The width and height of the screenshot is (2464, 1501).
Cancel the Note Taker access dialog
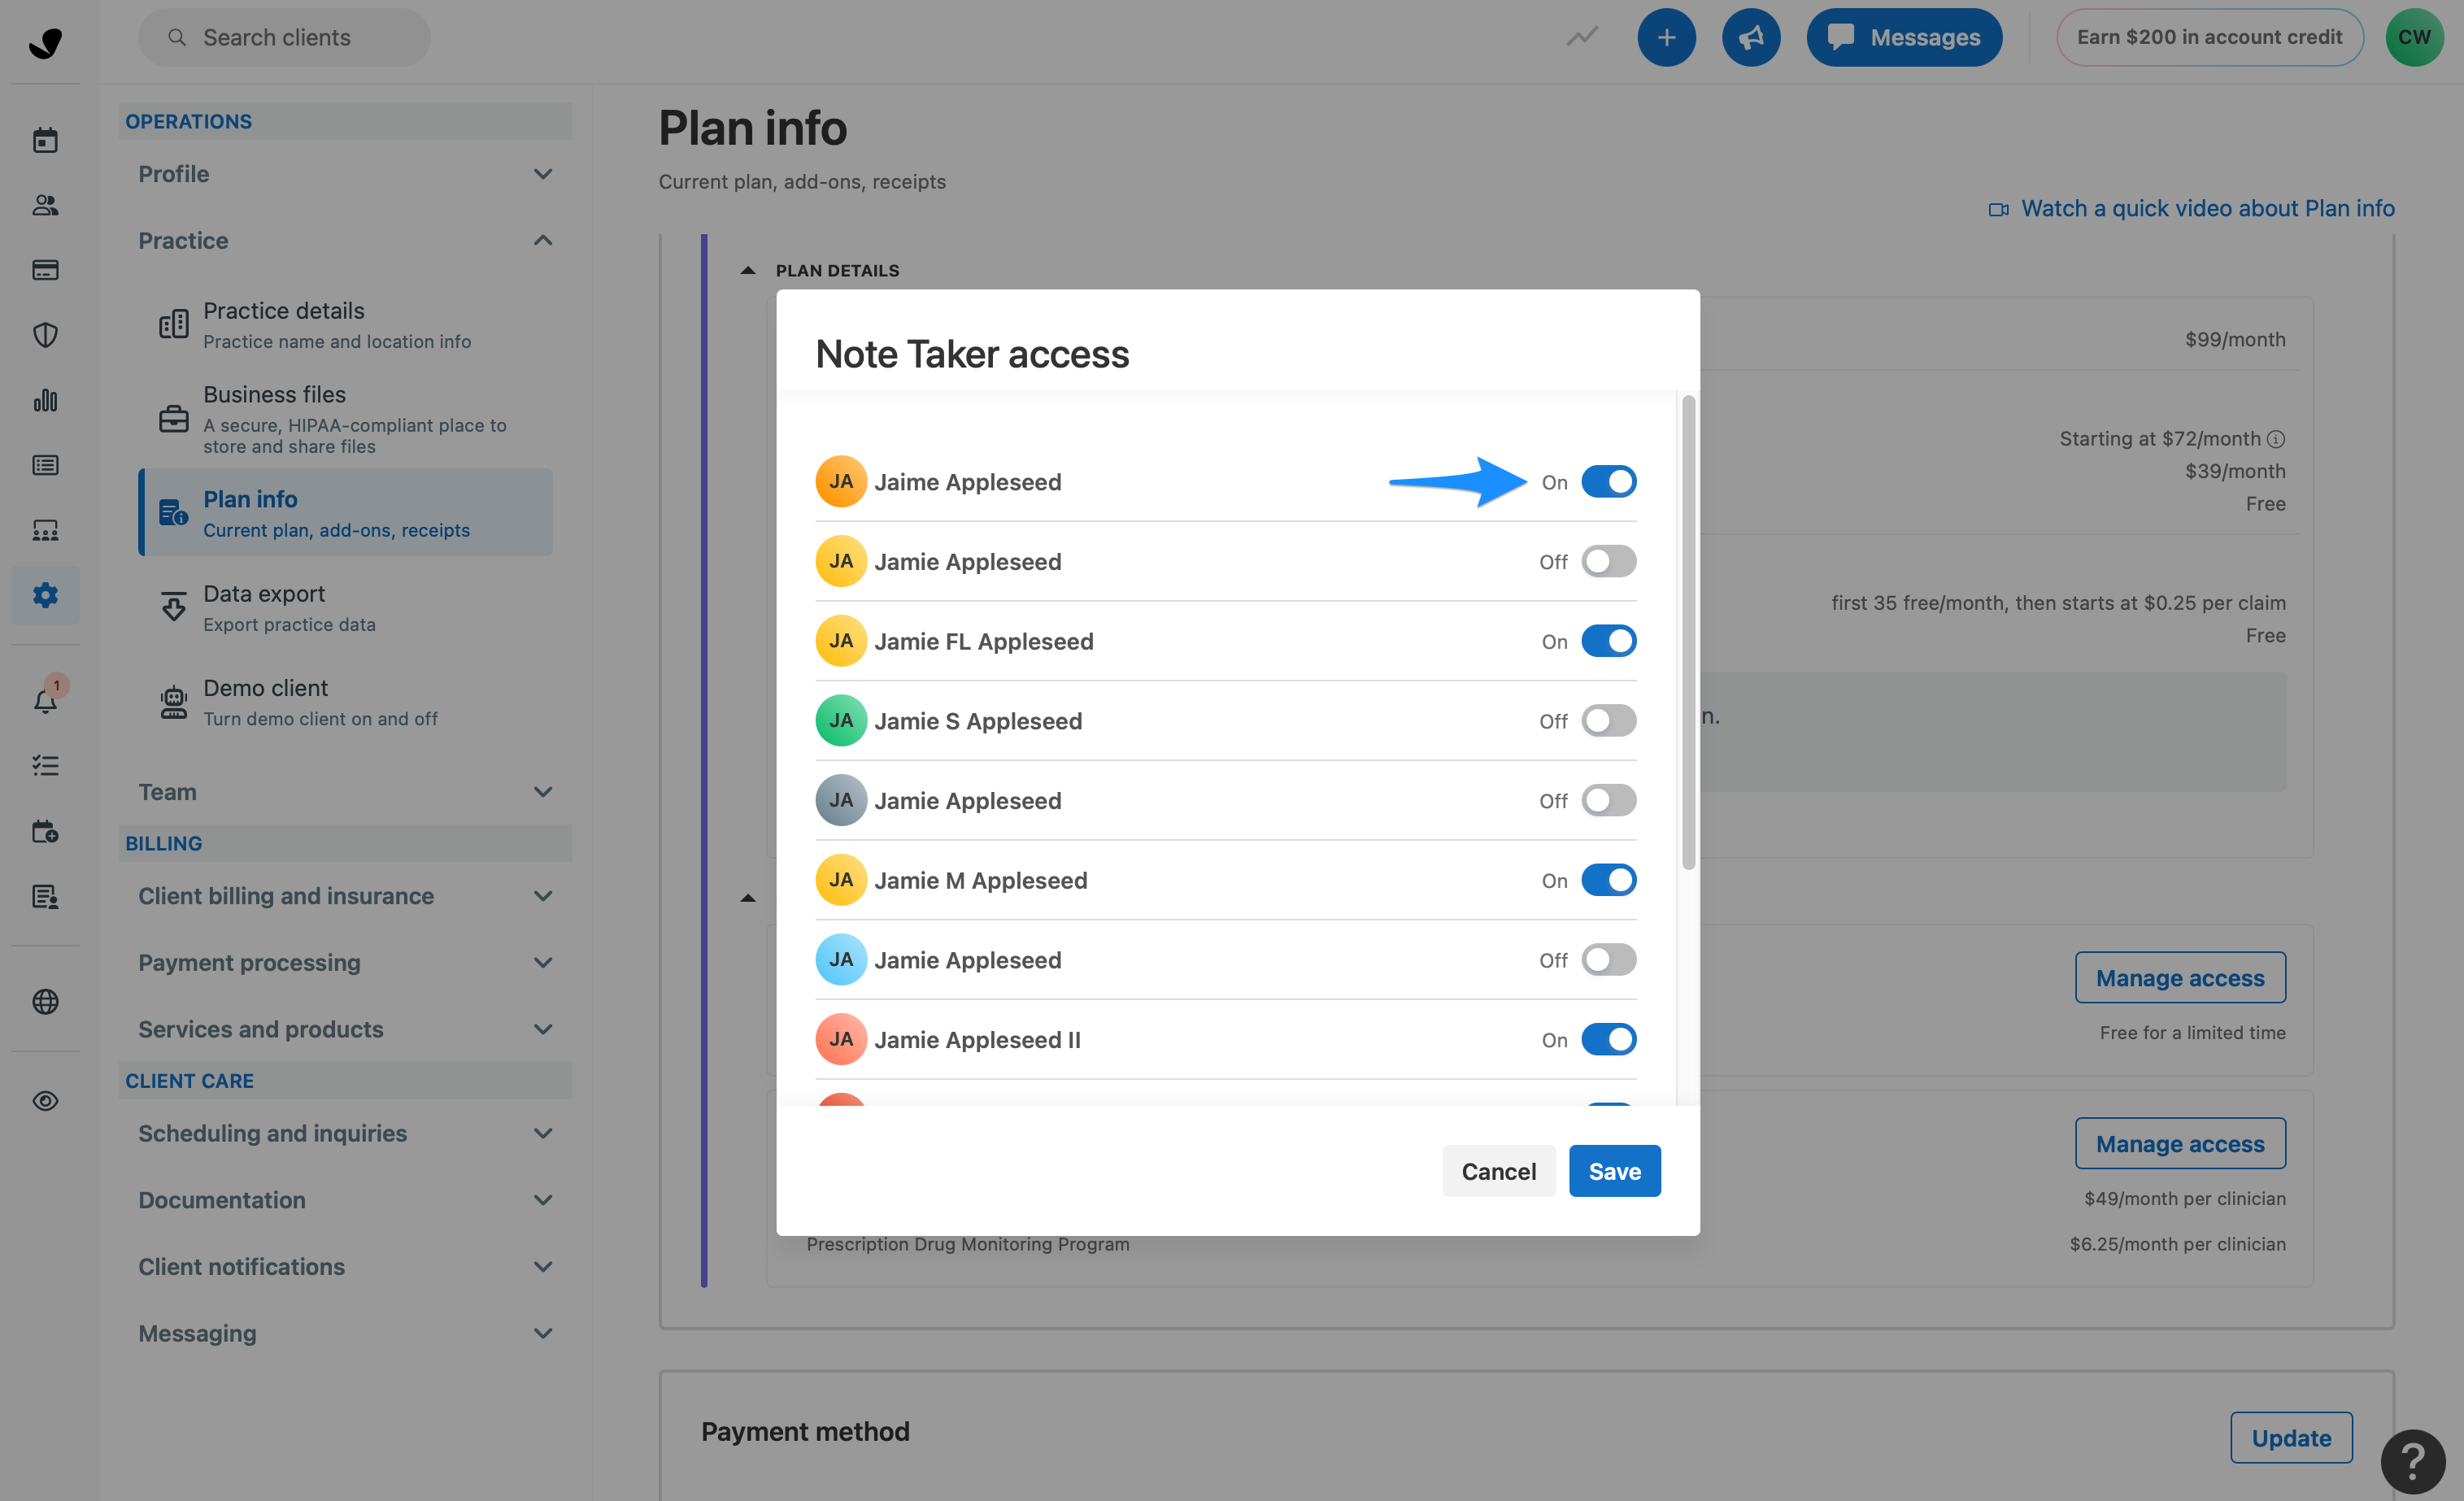1497,1171
